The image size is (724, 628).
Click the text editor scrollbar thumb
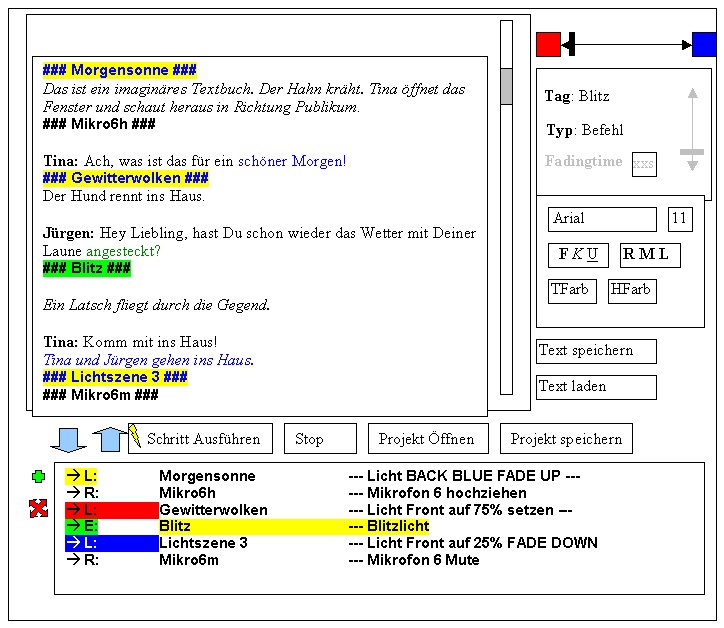point(506,86)
